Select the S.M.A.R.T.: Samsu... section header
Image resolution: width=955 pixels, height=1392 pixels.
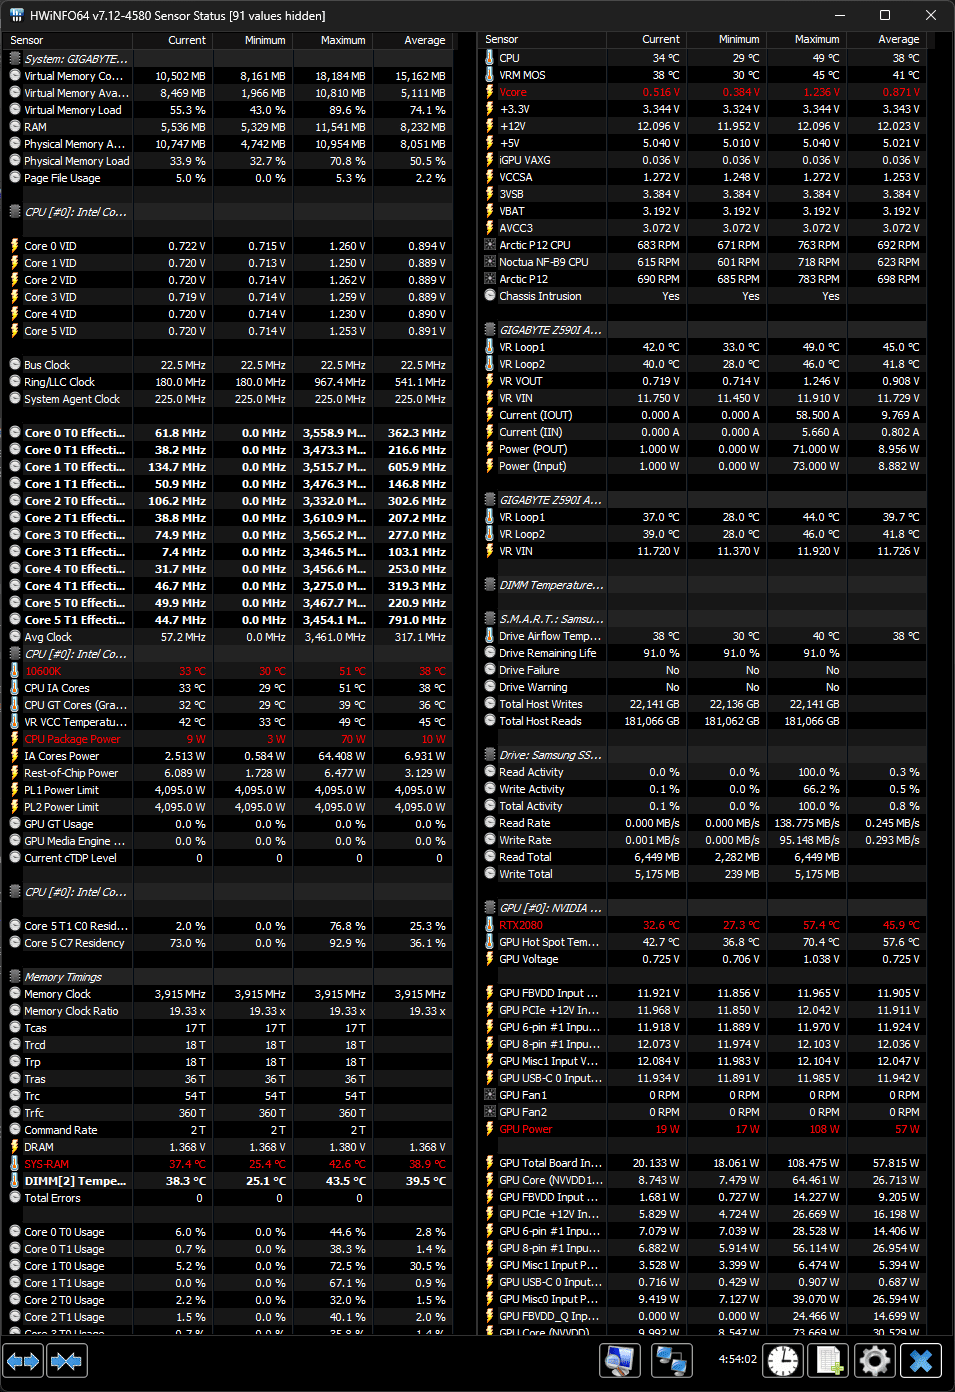[x=703, y=619]
